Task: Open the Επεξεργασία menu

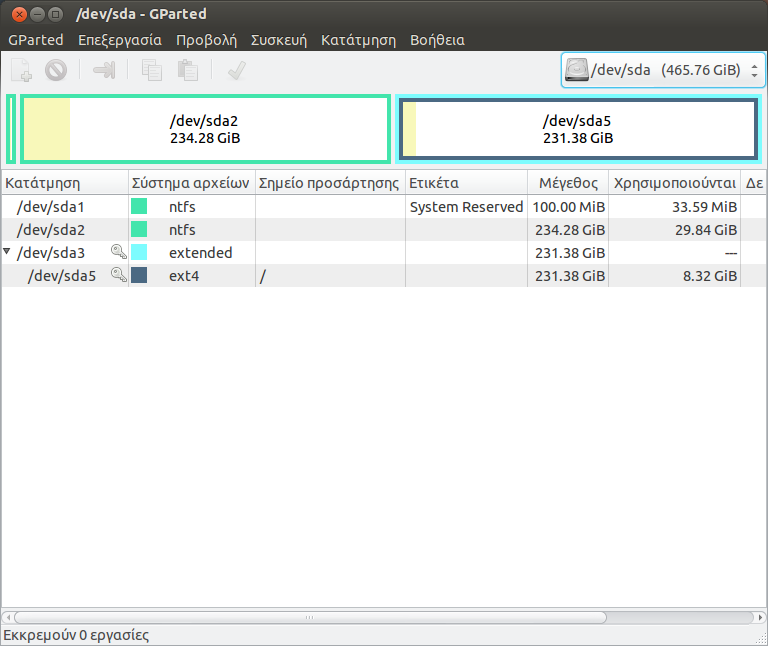Action: (x=120, y=40)
